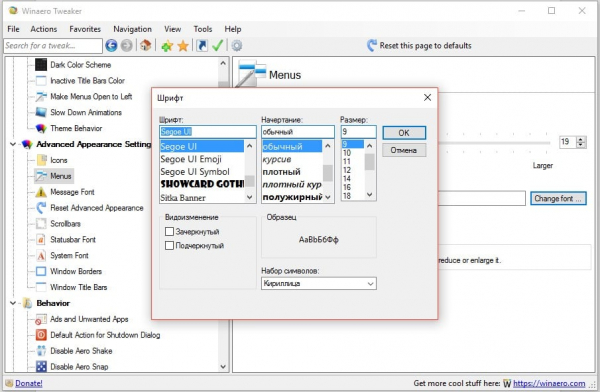
Task: Click the menu height slider track
Action: click(x=494, y=143)
